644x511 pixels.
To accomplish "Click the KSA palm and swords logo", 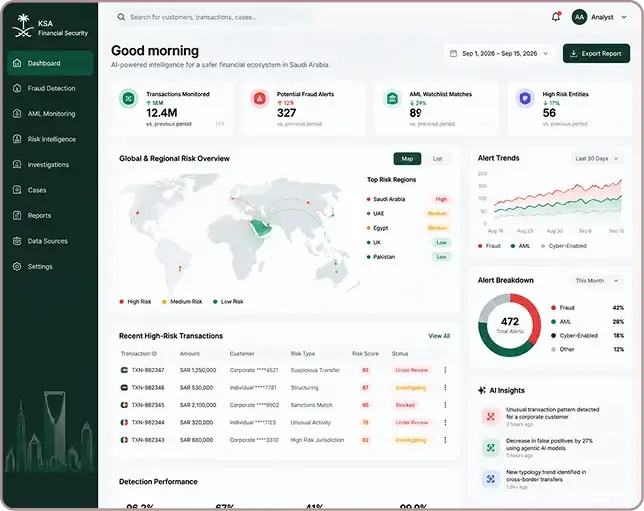I will coord(23,26).
